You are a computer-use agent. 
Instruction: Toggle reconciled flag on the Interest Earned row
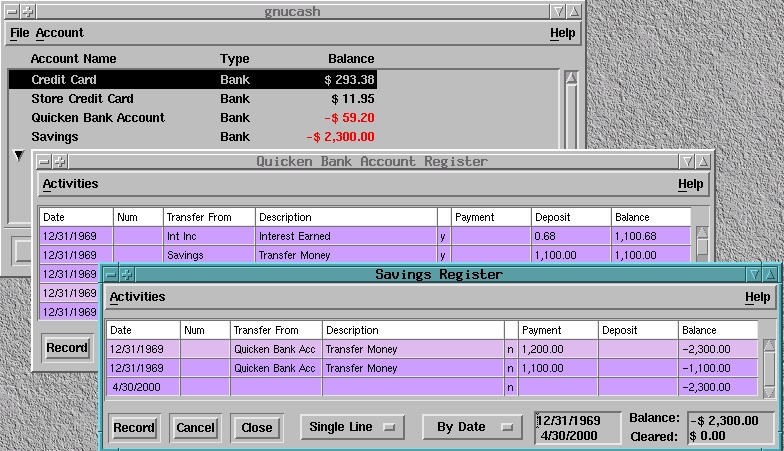(444, 236)
